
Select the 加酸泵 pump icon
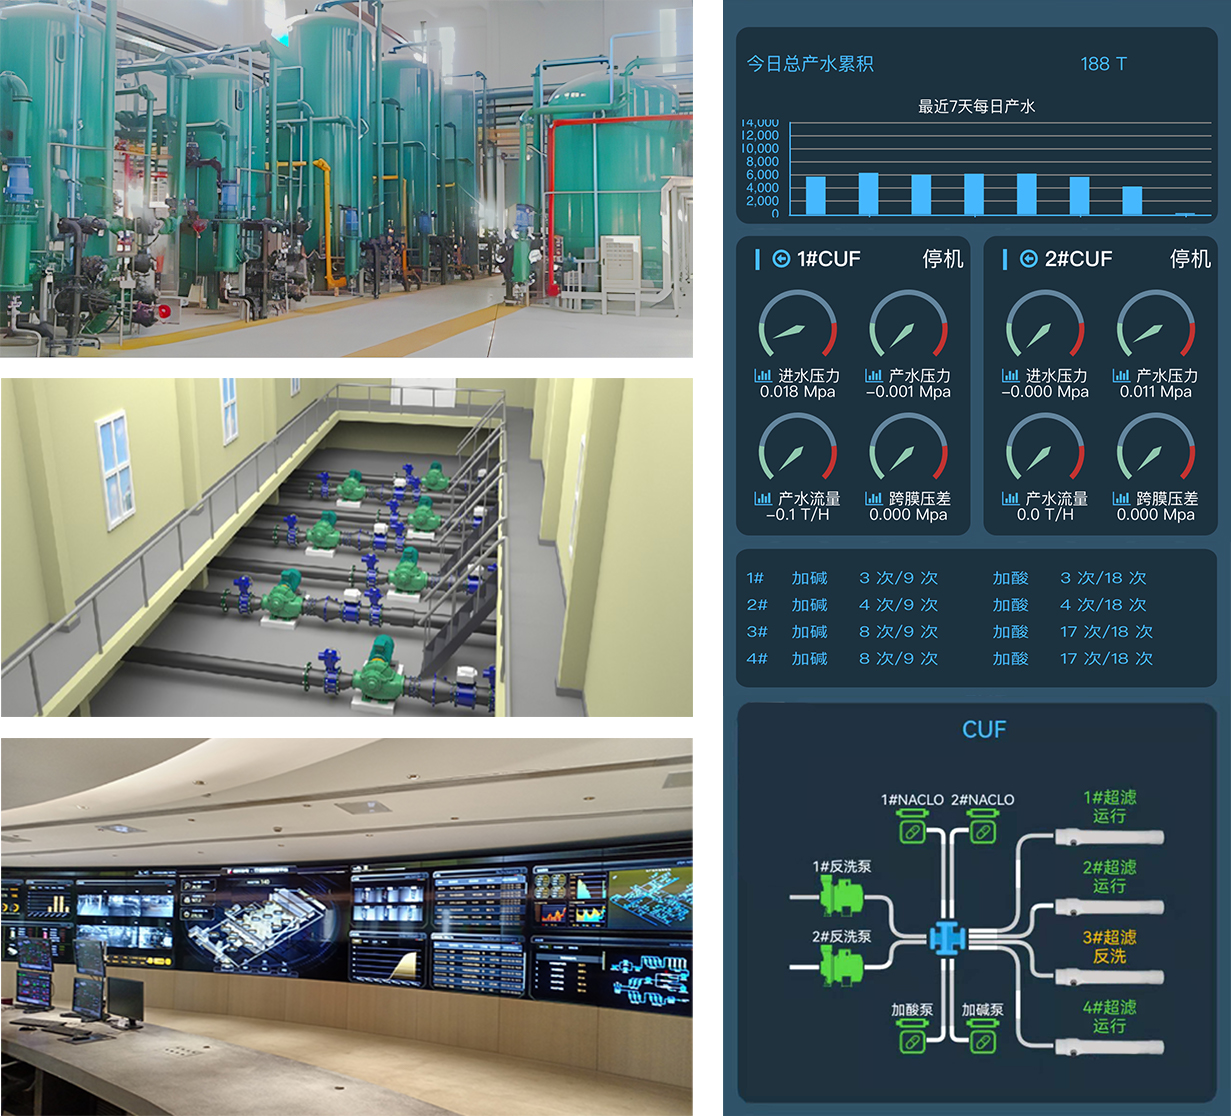(x=911, y=1041)
